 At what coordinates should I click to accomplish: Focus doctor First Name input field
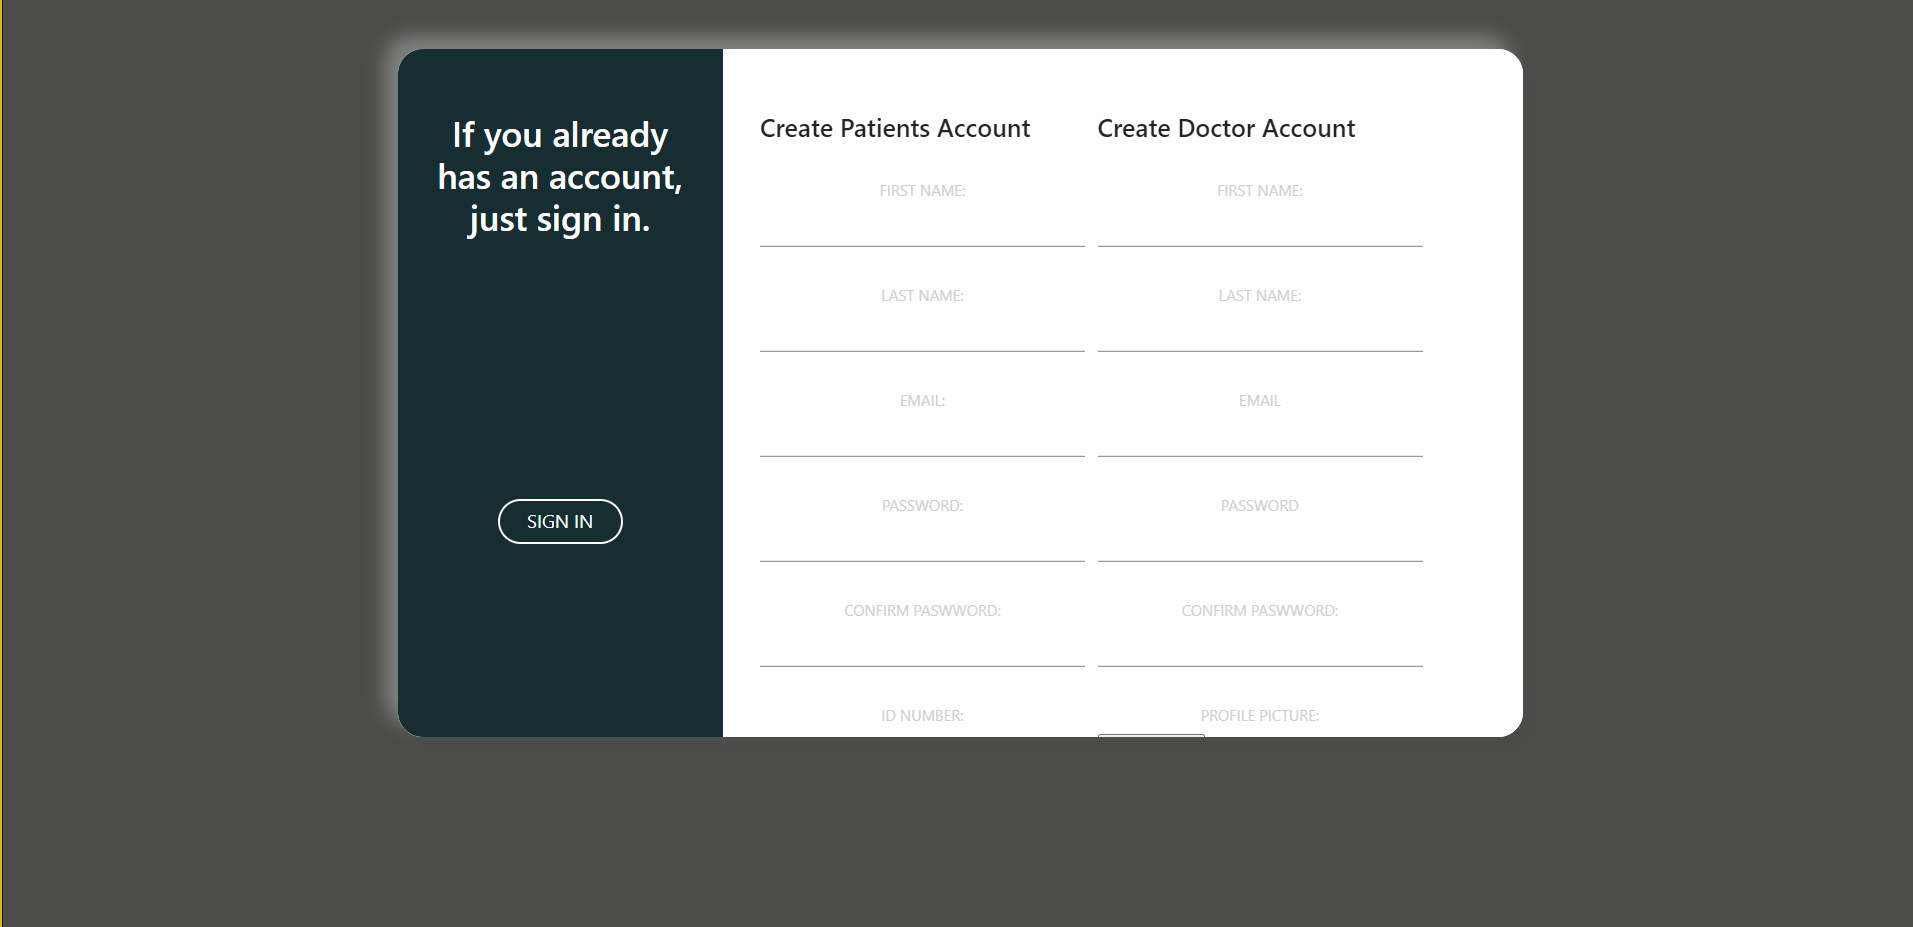coord(1260,227)
